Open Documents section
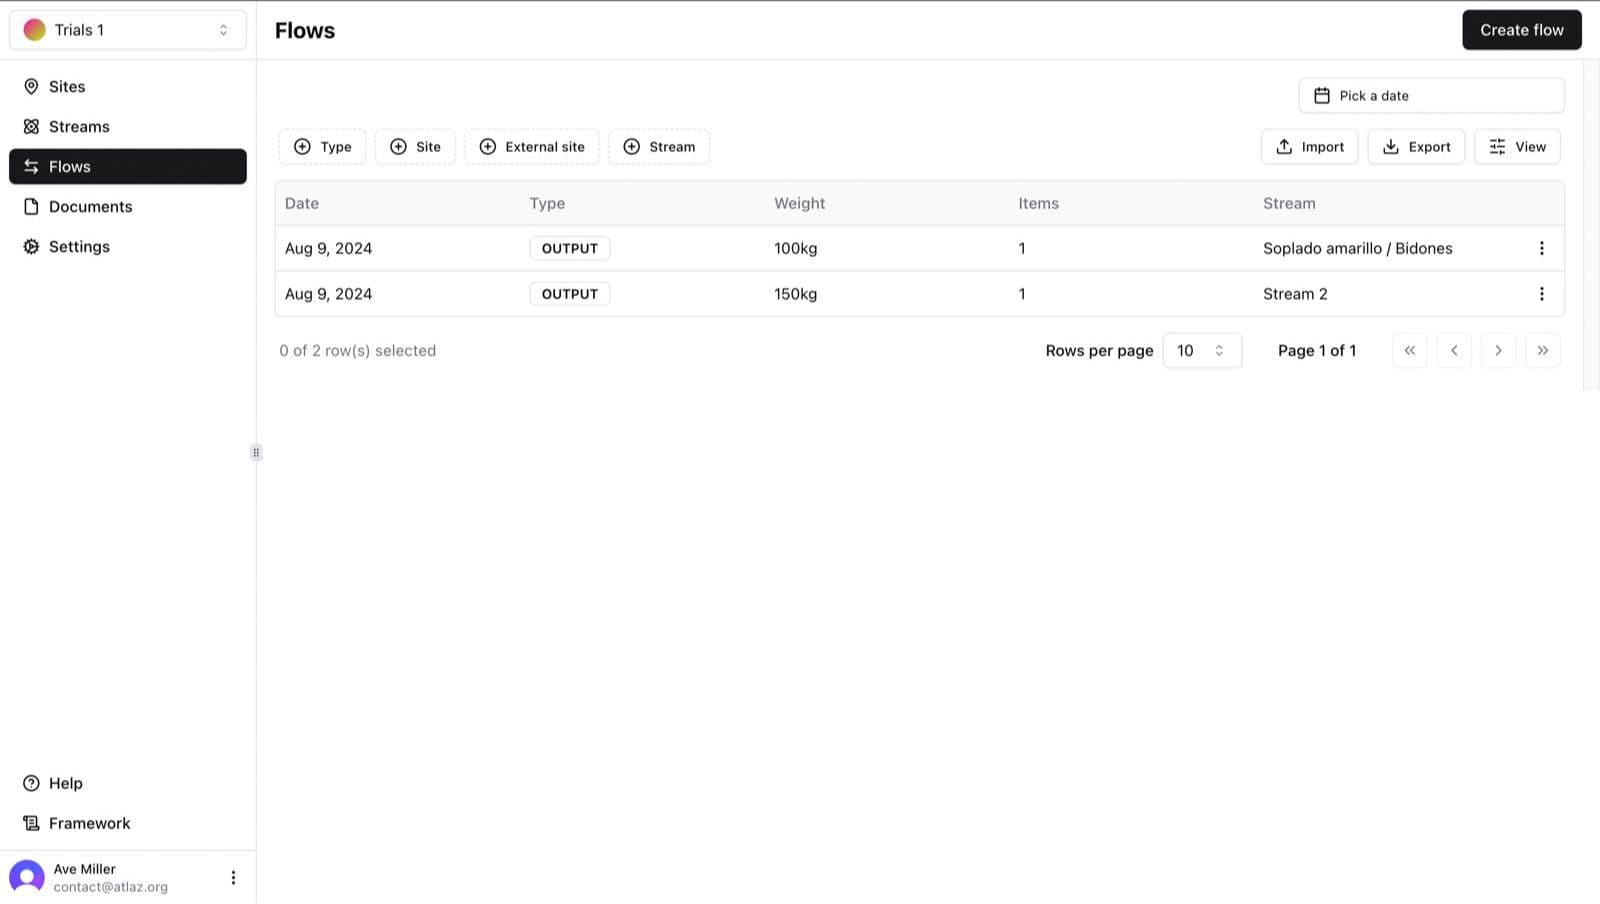Viewport: 1600px width, 904px height. [x=90, y=207]
